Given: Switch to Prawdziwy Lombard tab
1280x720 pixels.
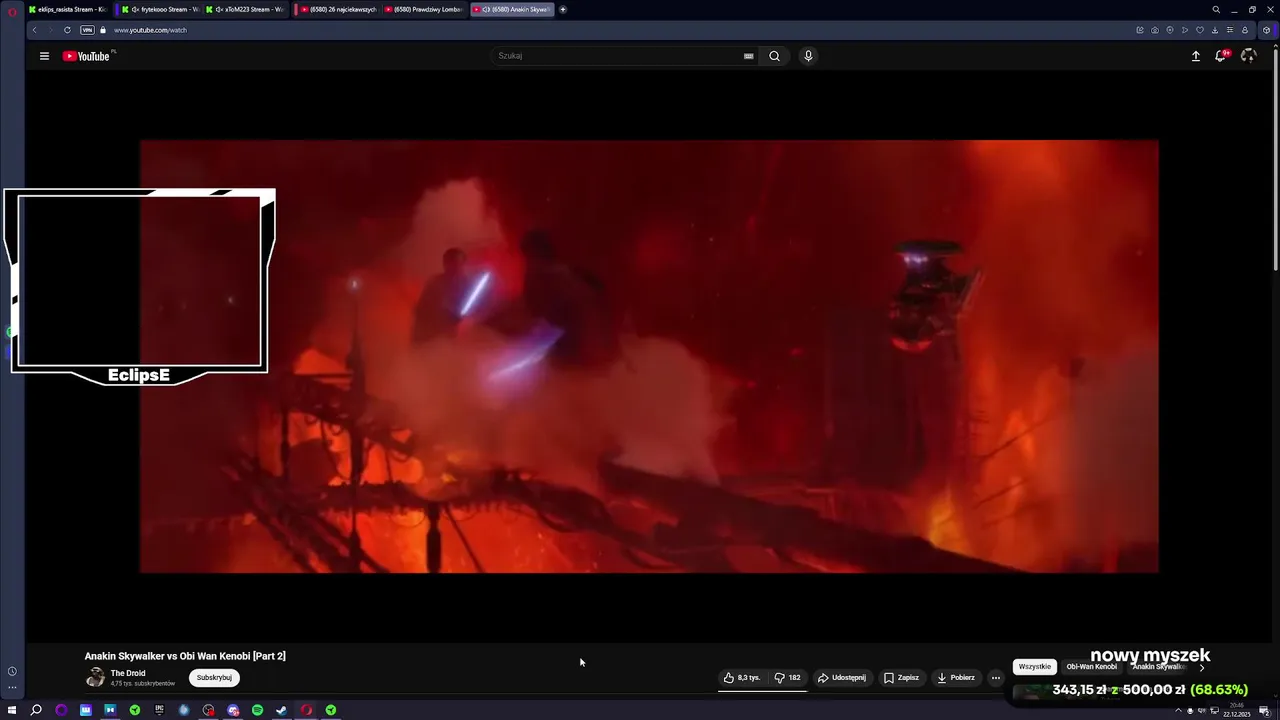Looking at the screenshot, I should [x=424, y=9].
